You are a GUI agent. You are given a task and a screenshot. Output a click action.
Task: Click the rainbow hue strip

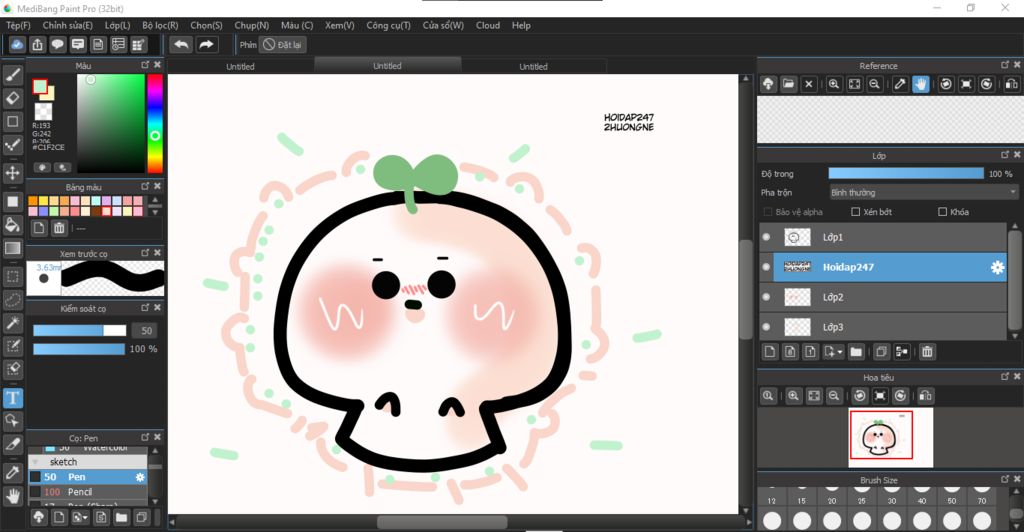click(x=155, y=123)
